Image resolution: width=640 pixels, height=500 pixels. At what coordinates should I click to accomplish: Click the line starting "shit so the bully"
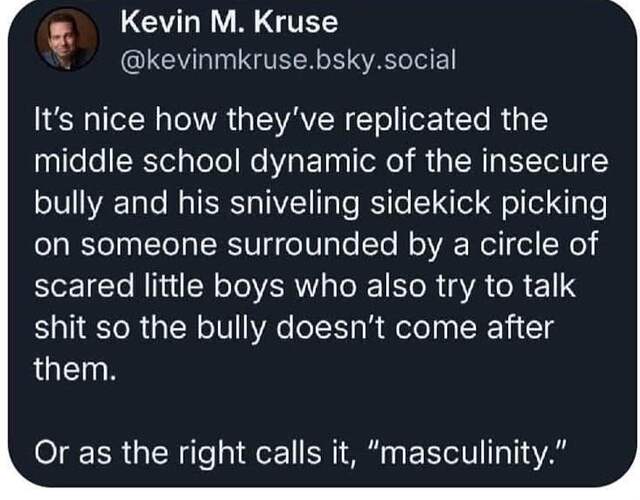(x=294, y=328)
